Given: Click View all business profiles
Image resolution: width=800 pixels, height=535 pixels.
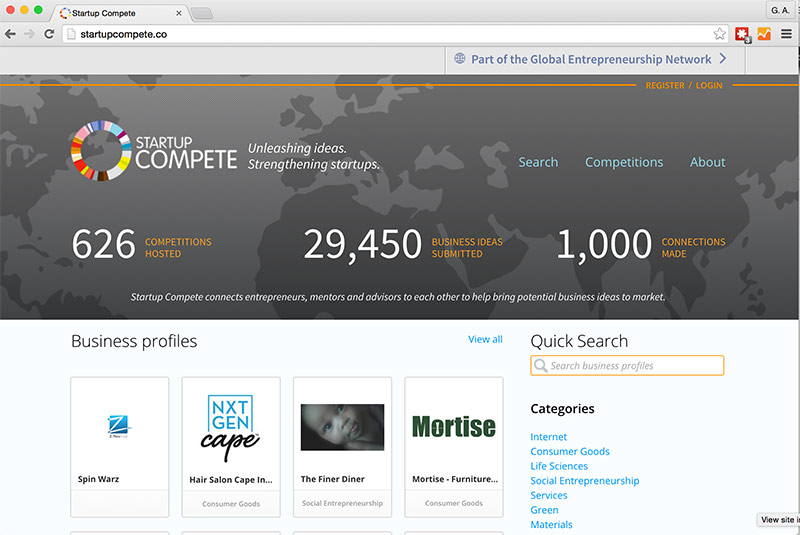Looking at the screenshot, I should point(485,339).
